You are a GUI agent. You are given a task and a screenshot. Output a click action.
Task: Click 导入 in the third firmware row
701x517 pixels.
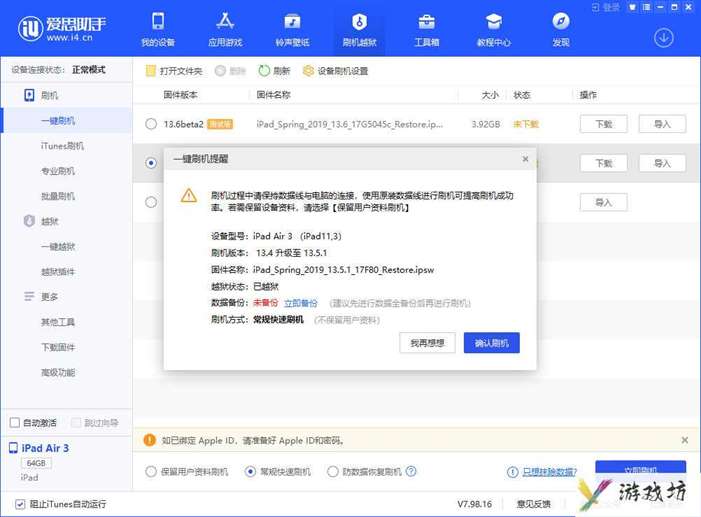[604, 202]
